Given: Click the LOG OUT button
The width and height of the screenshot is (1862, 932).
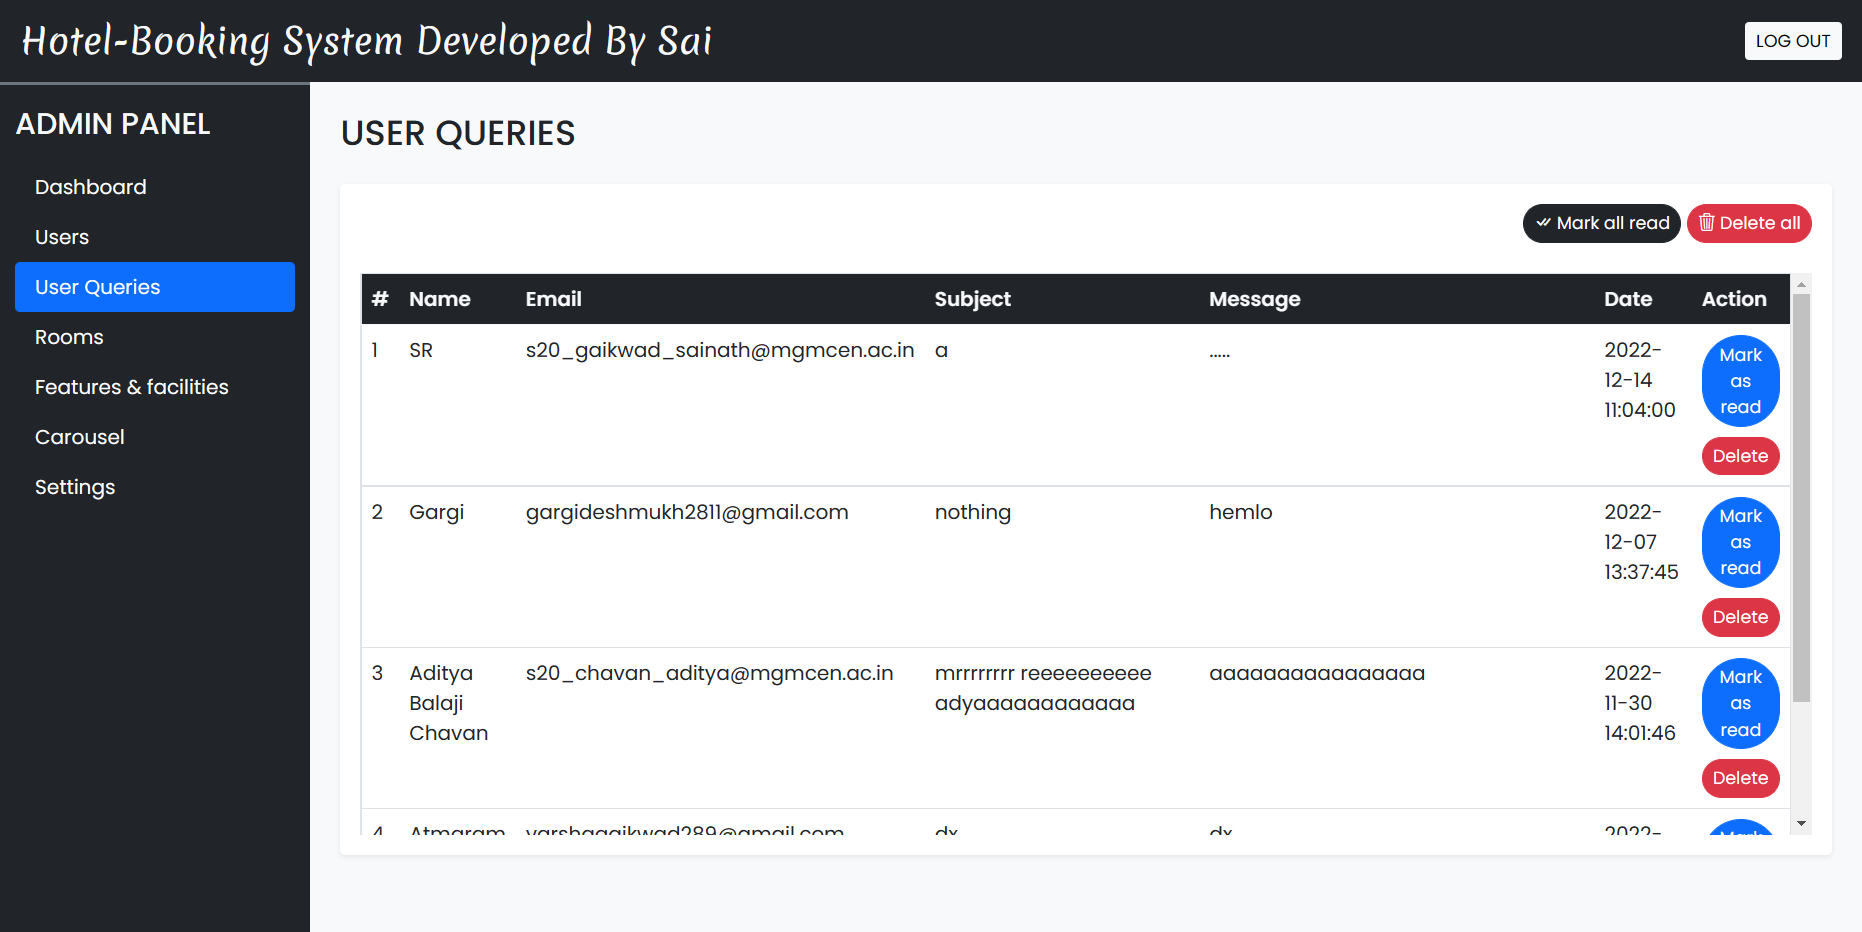Looking at the screenshot, I should coord(1793,41).
